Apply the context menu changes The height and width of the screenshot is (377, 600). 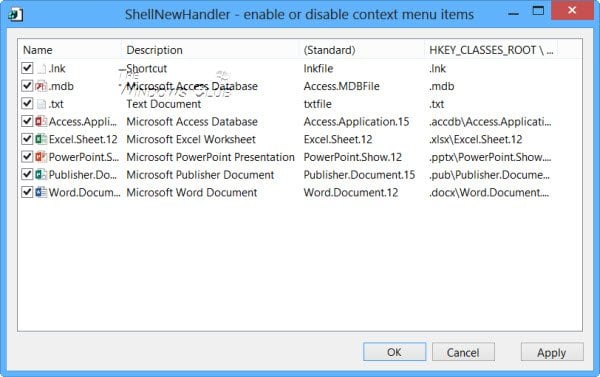click(552, 352)
